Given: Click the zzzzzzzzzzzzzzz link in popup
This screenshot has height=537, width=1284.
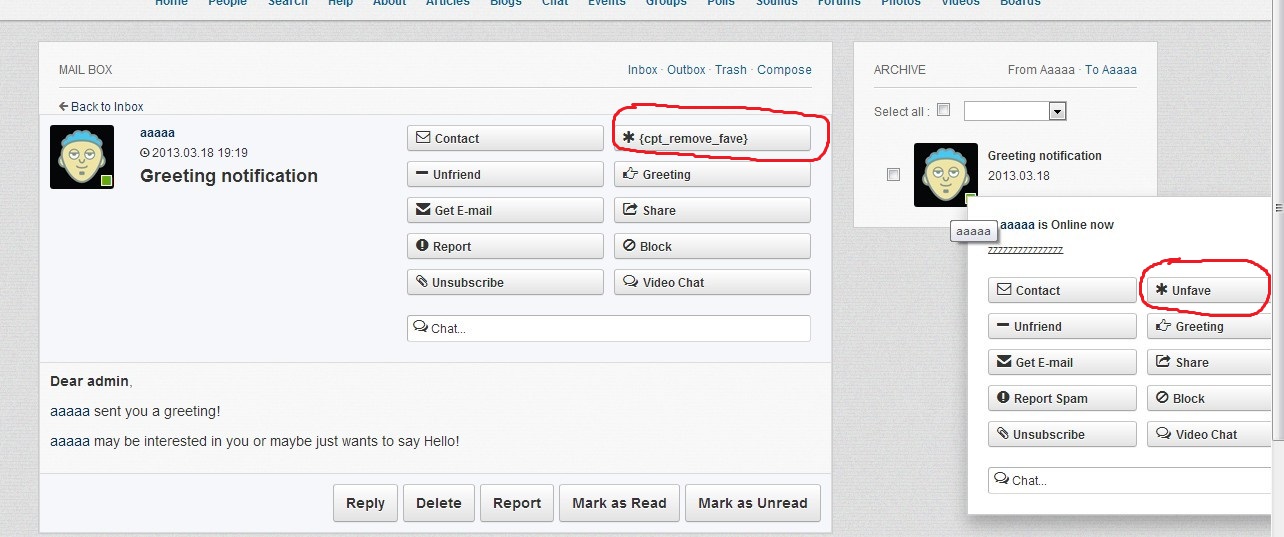Looking at the screenshot, I should click(x=1025, y=250).
